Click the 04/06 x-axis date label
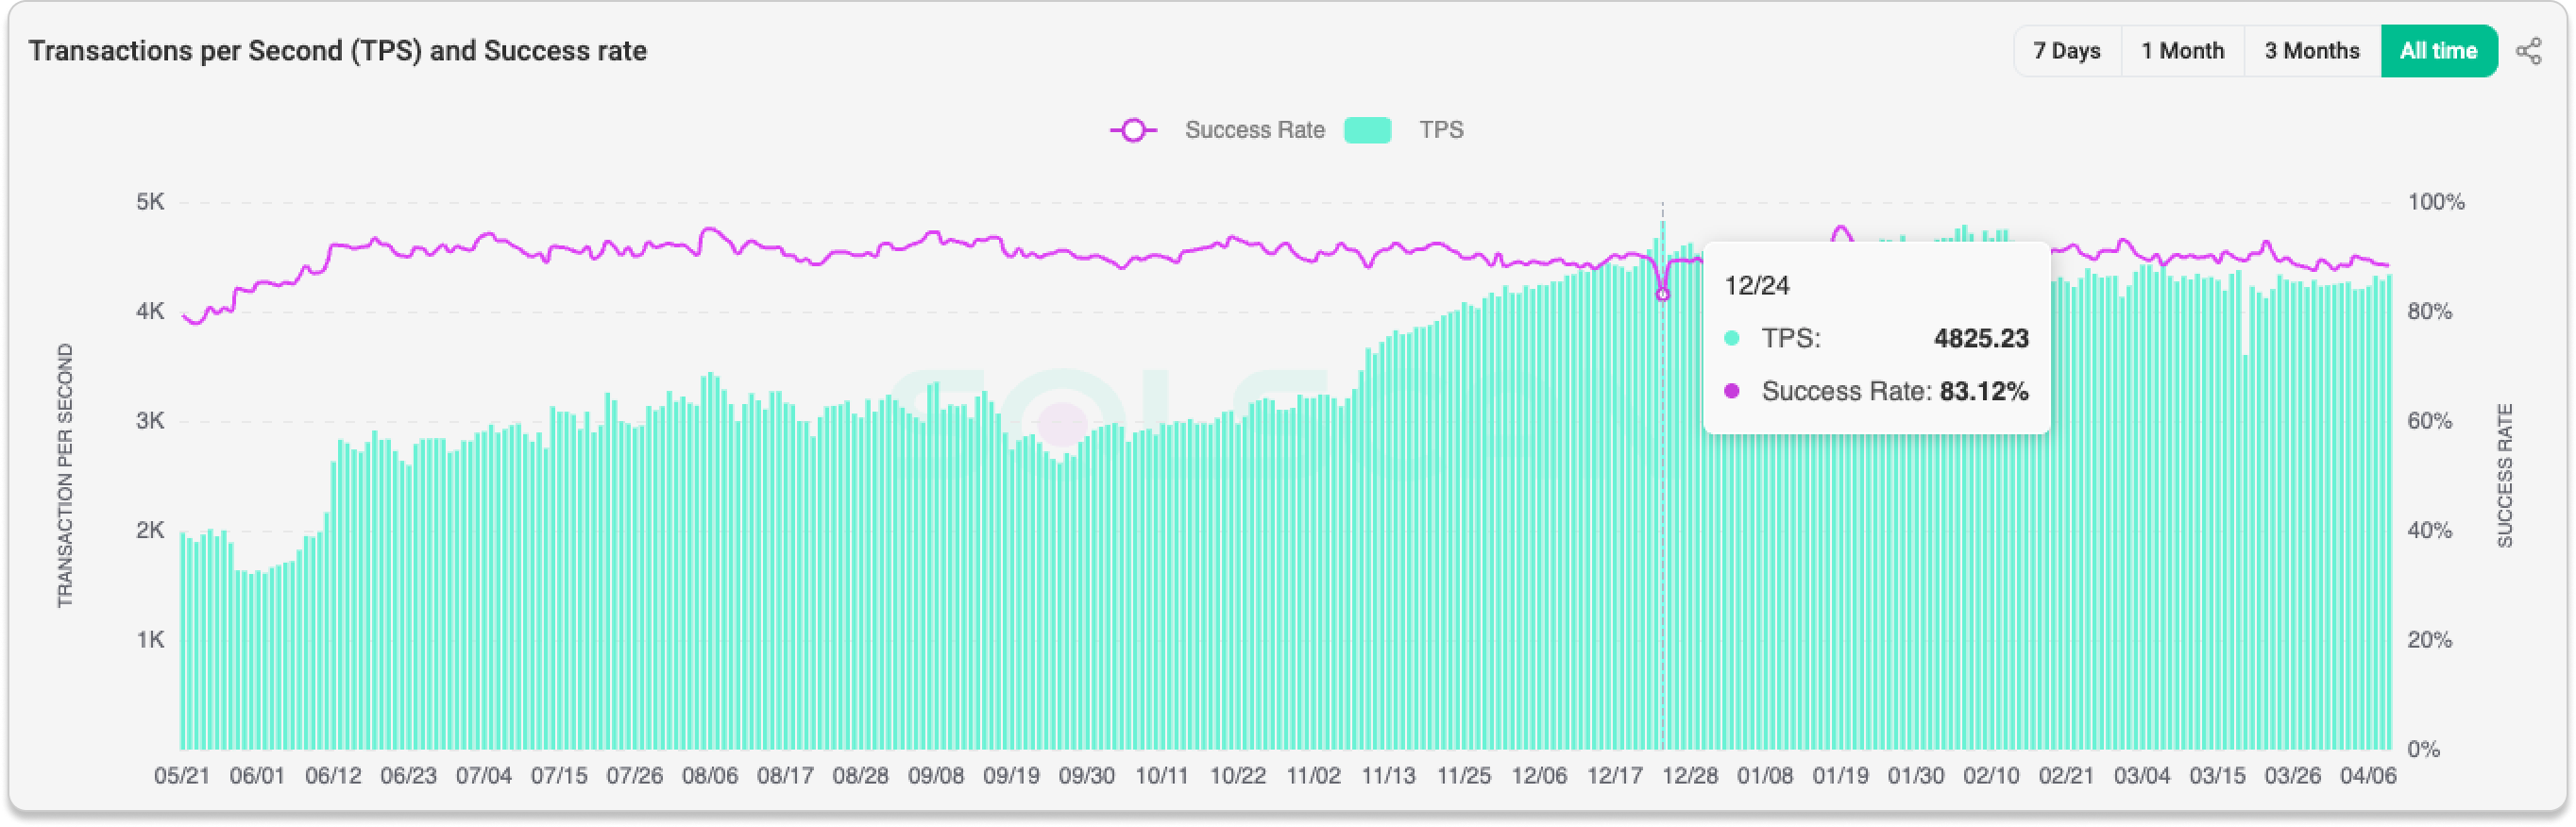Viewport: 2576px width, 827px height. [x=2368, y=776]
